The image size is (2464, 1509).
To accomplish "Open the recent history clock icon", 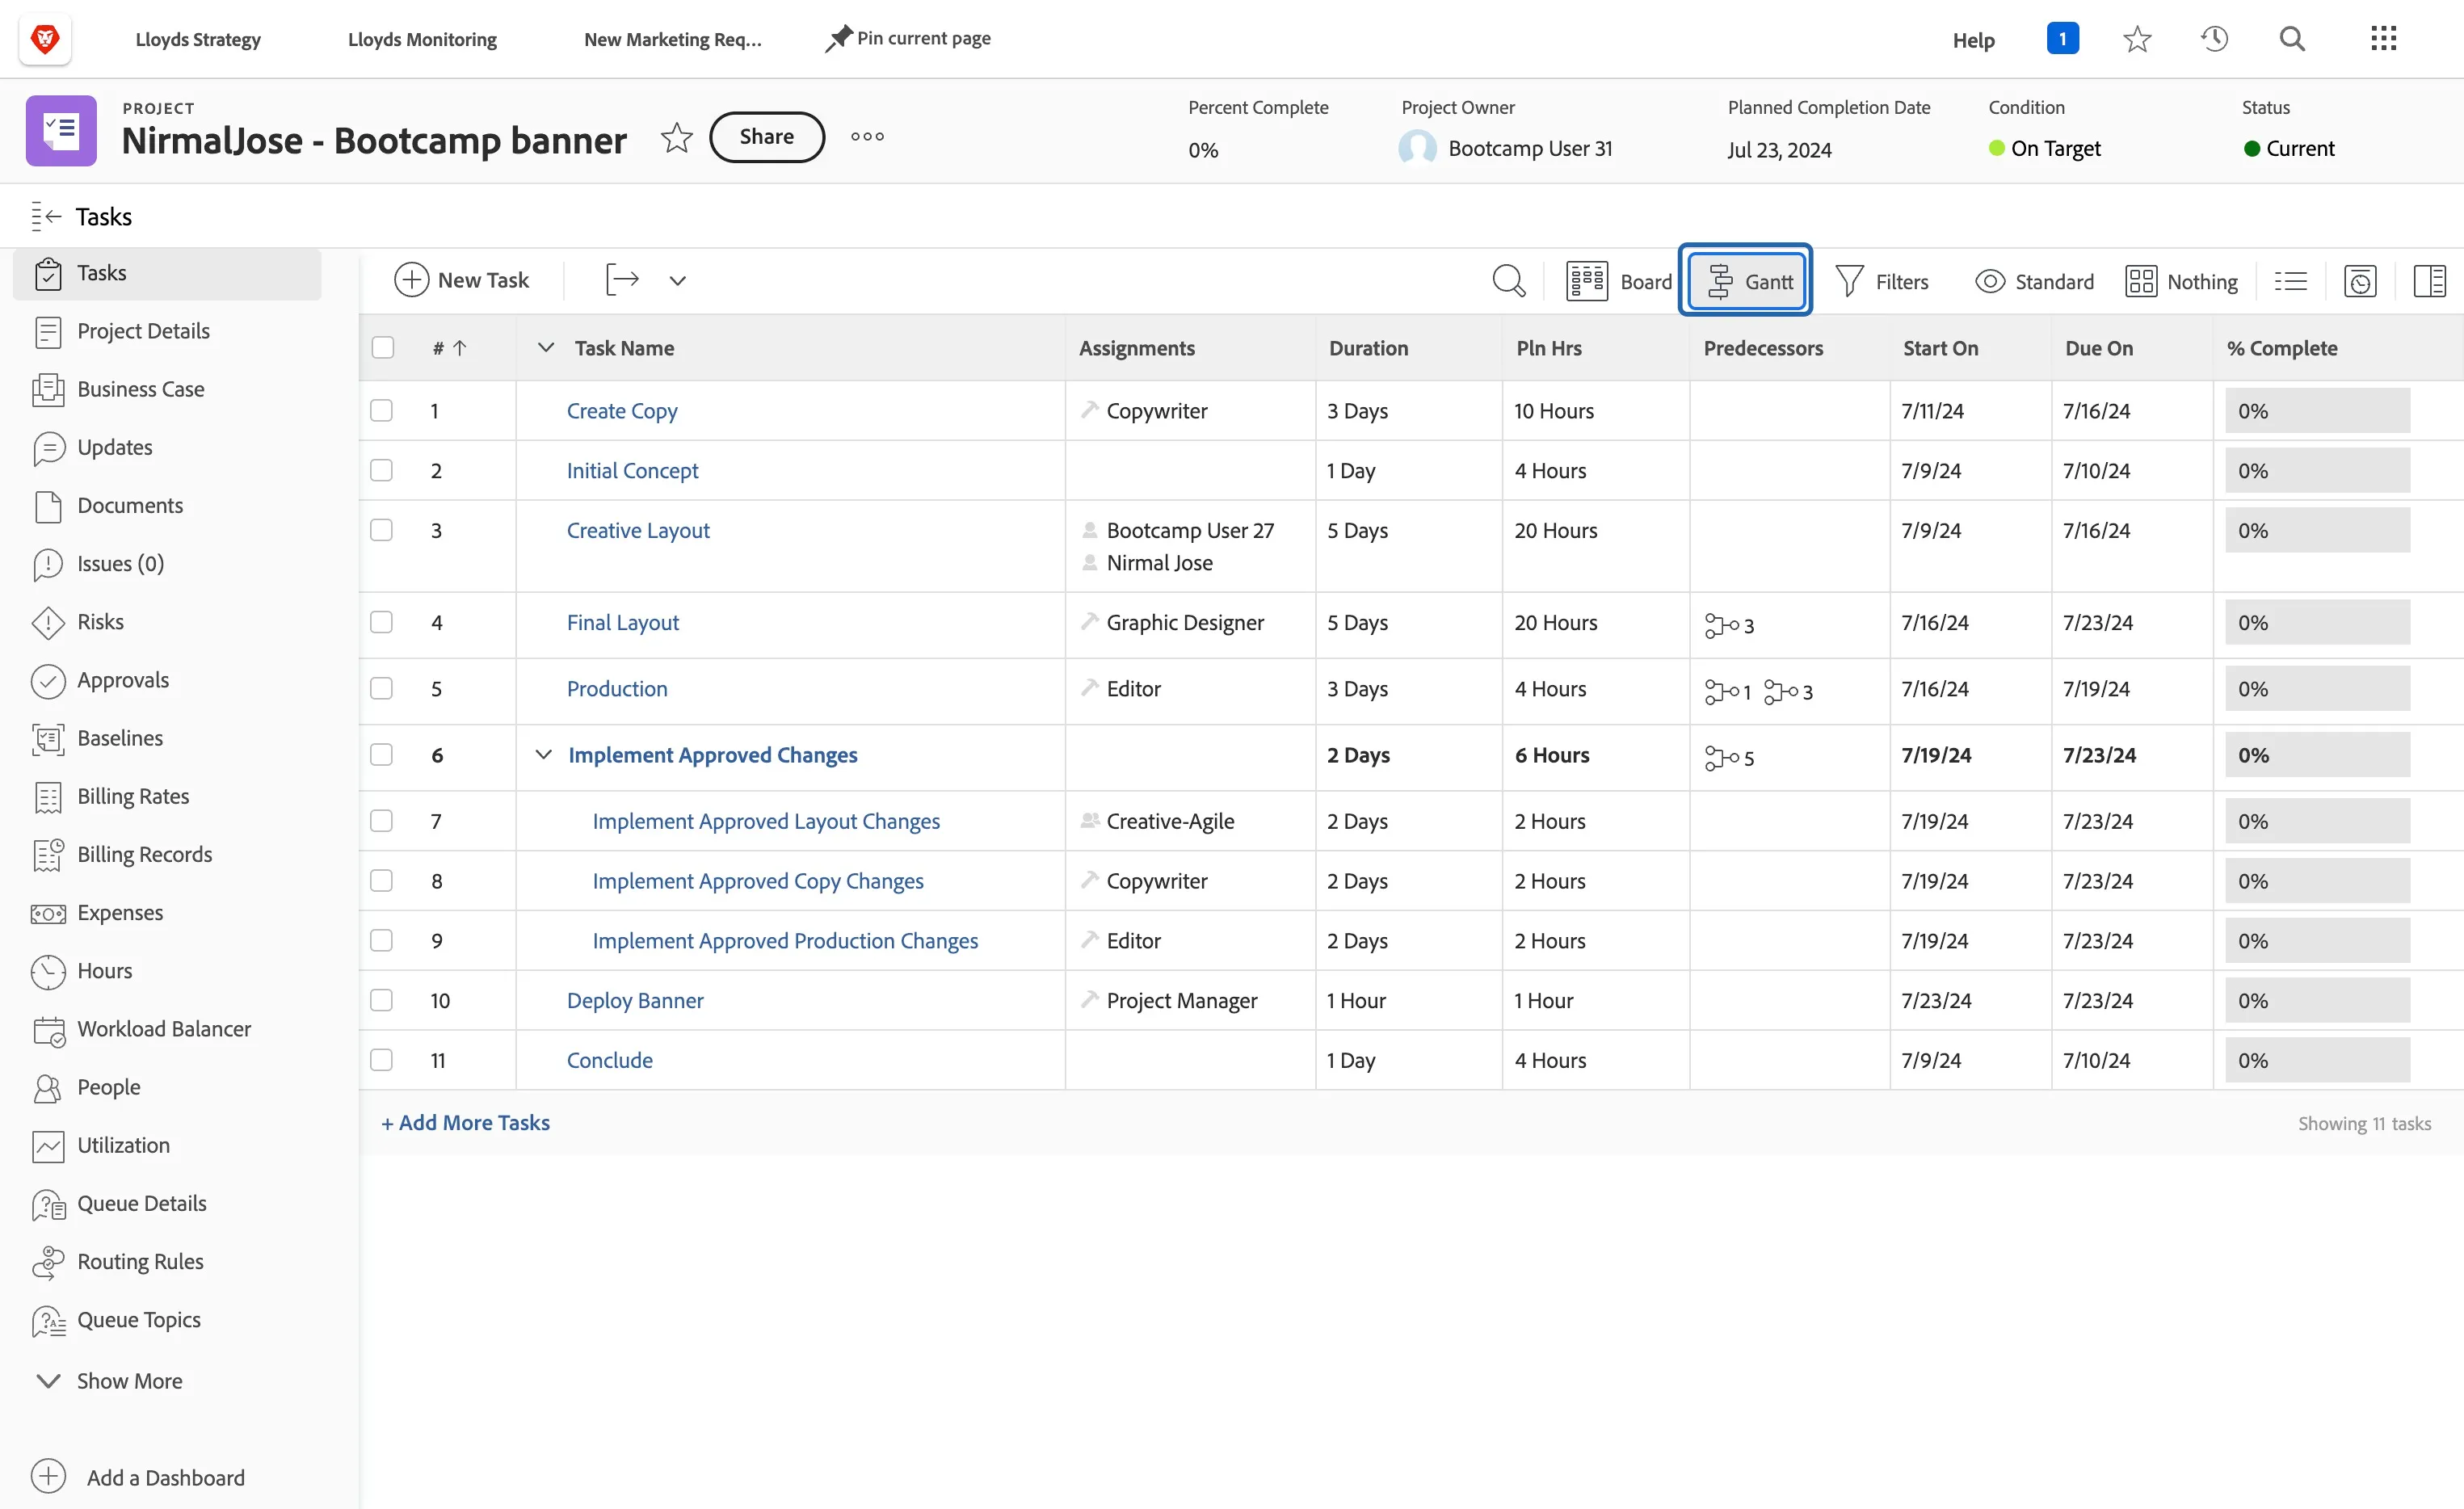I will coord(2214,39).
